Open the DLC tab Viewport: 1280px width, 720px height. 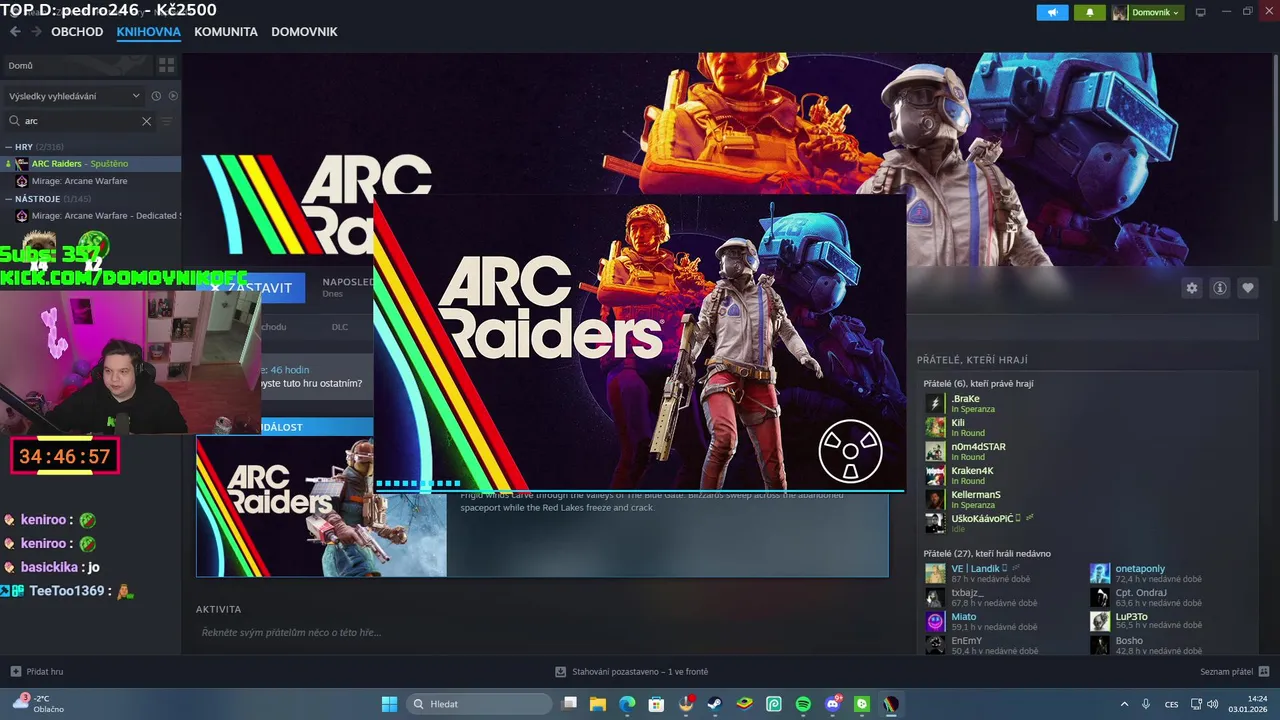click(x=340, y=327)
